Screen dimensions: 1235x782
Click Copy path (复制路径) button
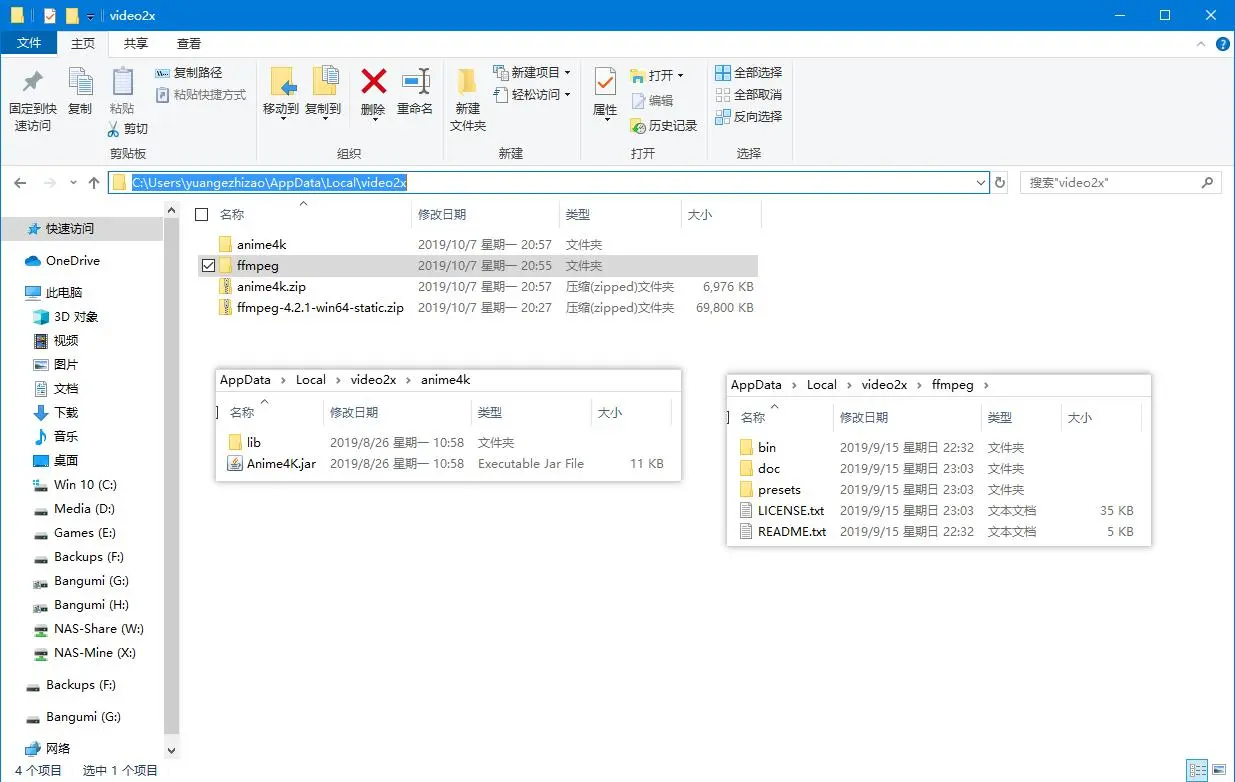tap(189, 73)
